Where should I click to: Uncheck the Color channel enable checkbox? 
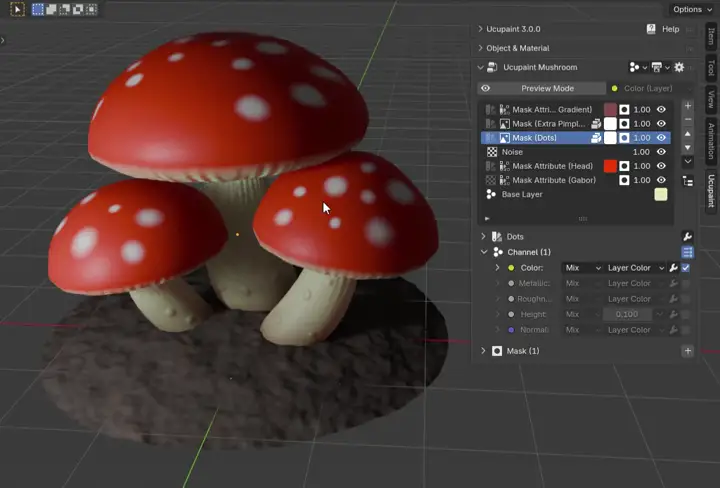686,268
